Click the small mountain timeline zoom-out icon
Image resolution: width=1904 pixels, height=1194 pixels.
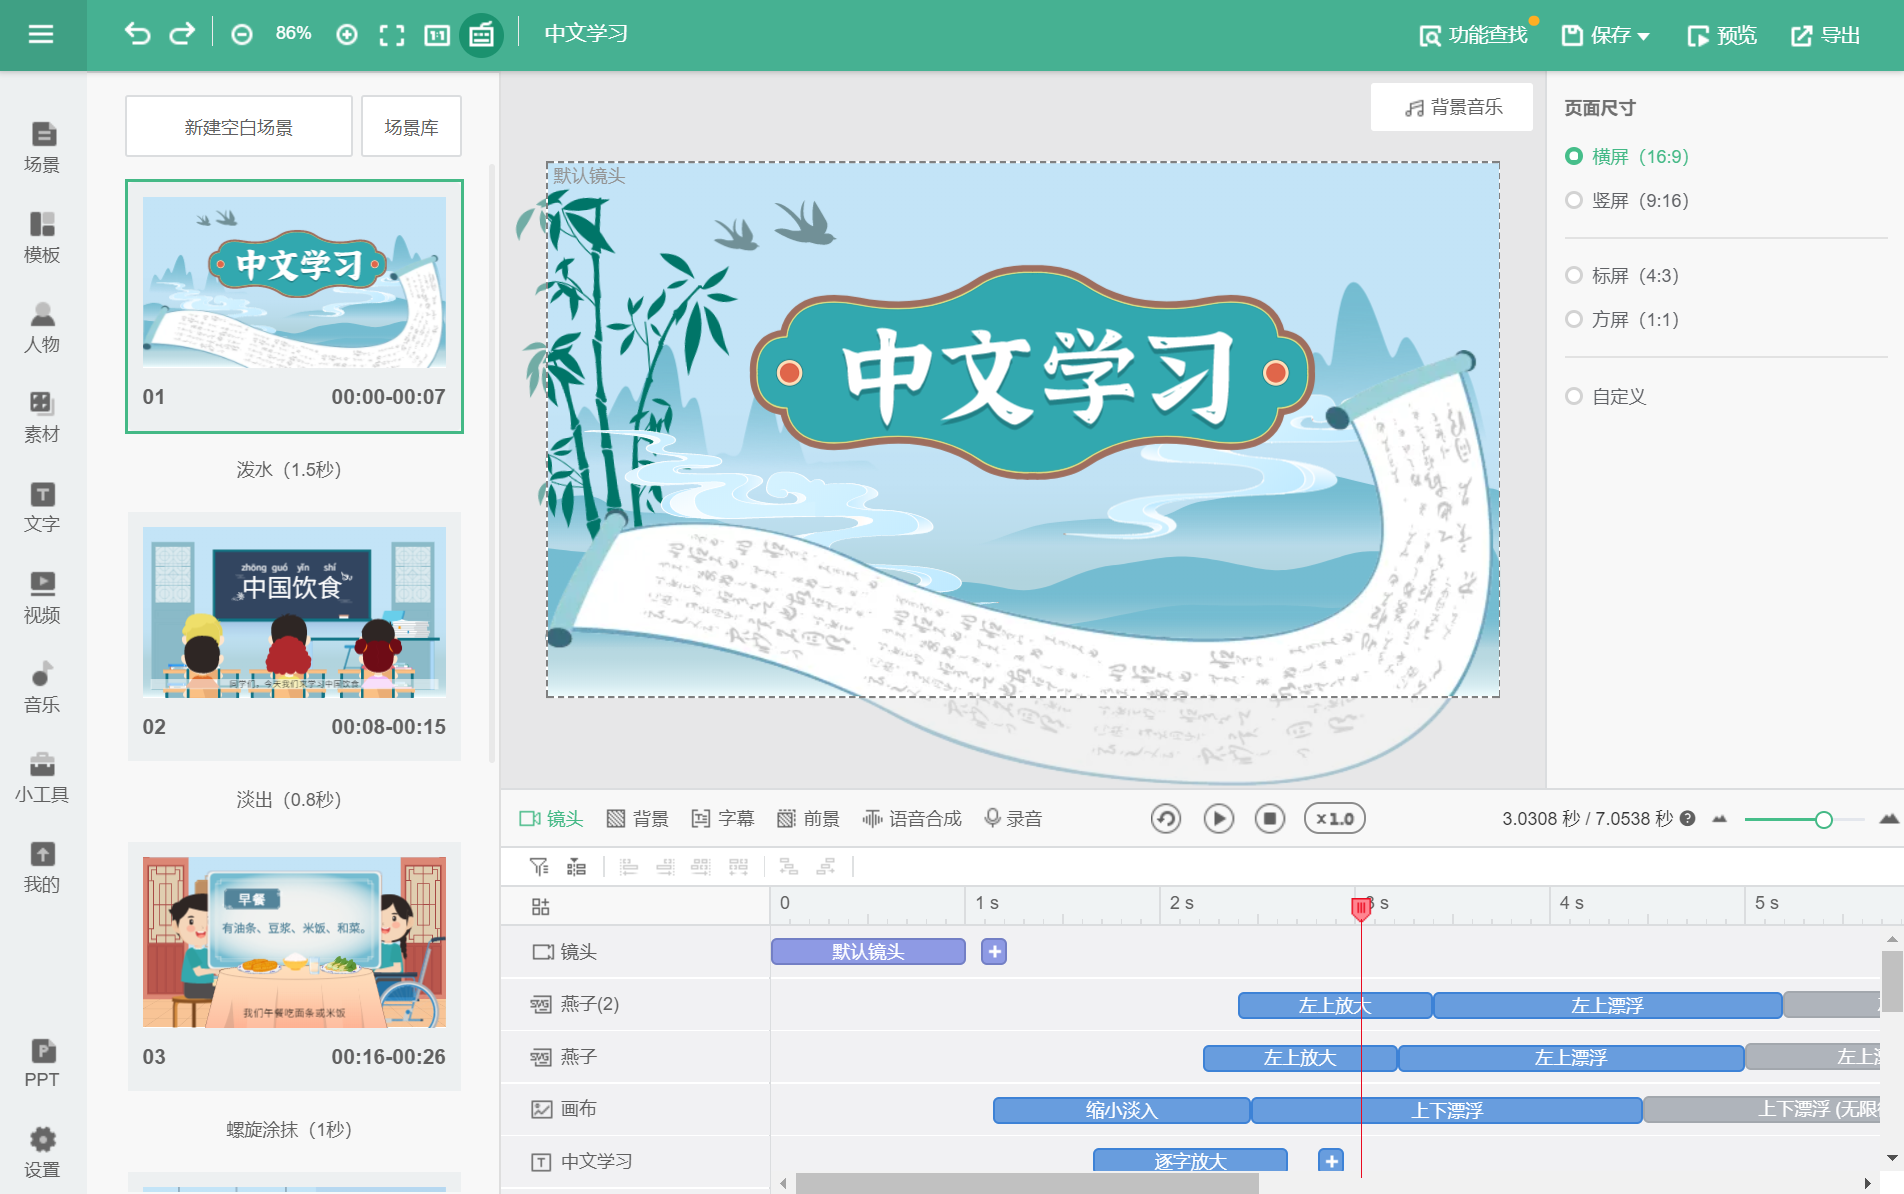(x=1720, y=819)
